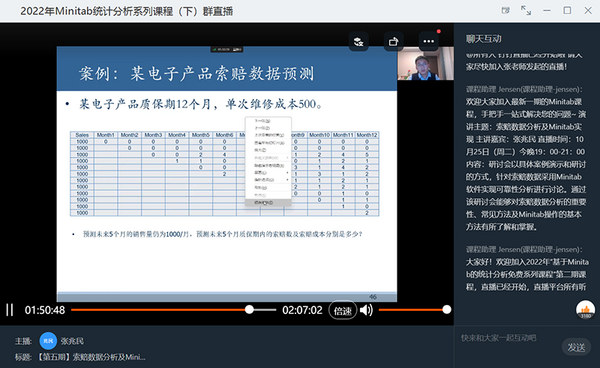Image resolution: width=600 pixels, height=368 pixels.
Task: Open the three-dots more options button
Action: pyautogui.click(x=429, y=41)
